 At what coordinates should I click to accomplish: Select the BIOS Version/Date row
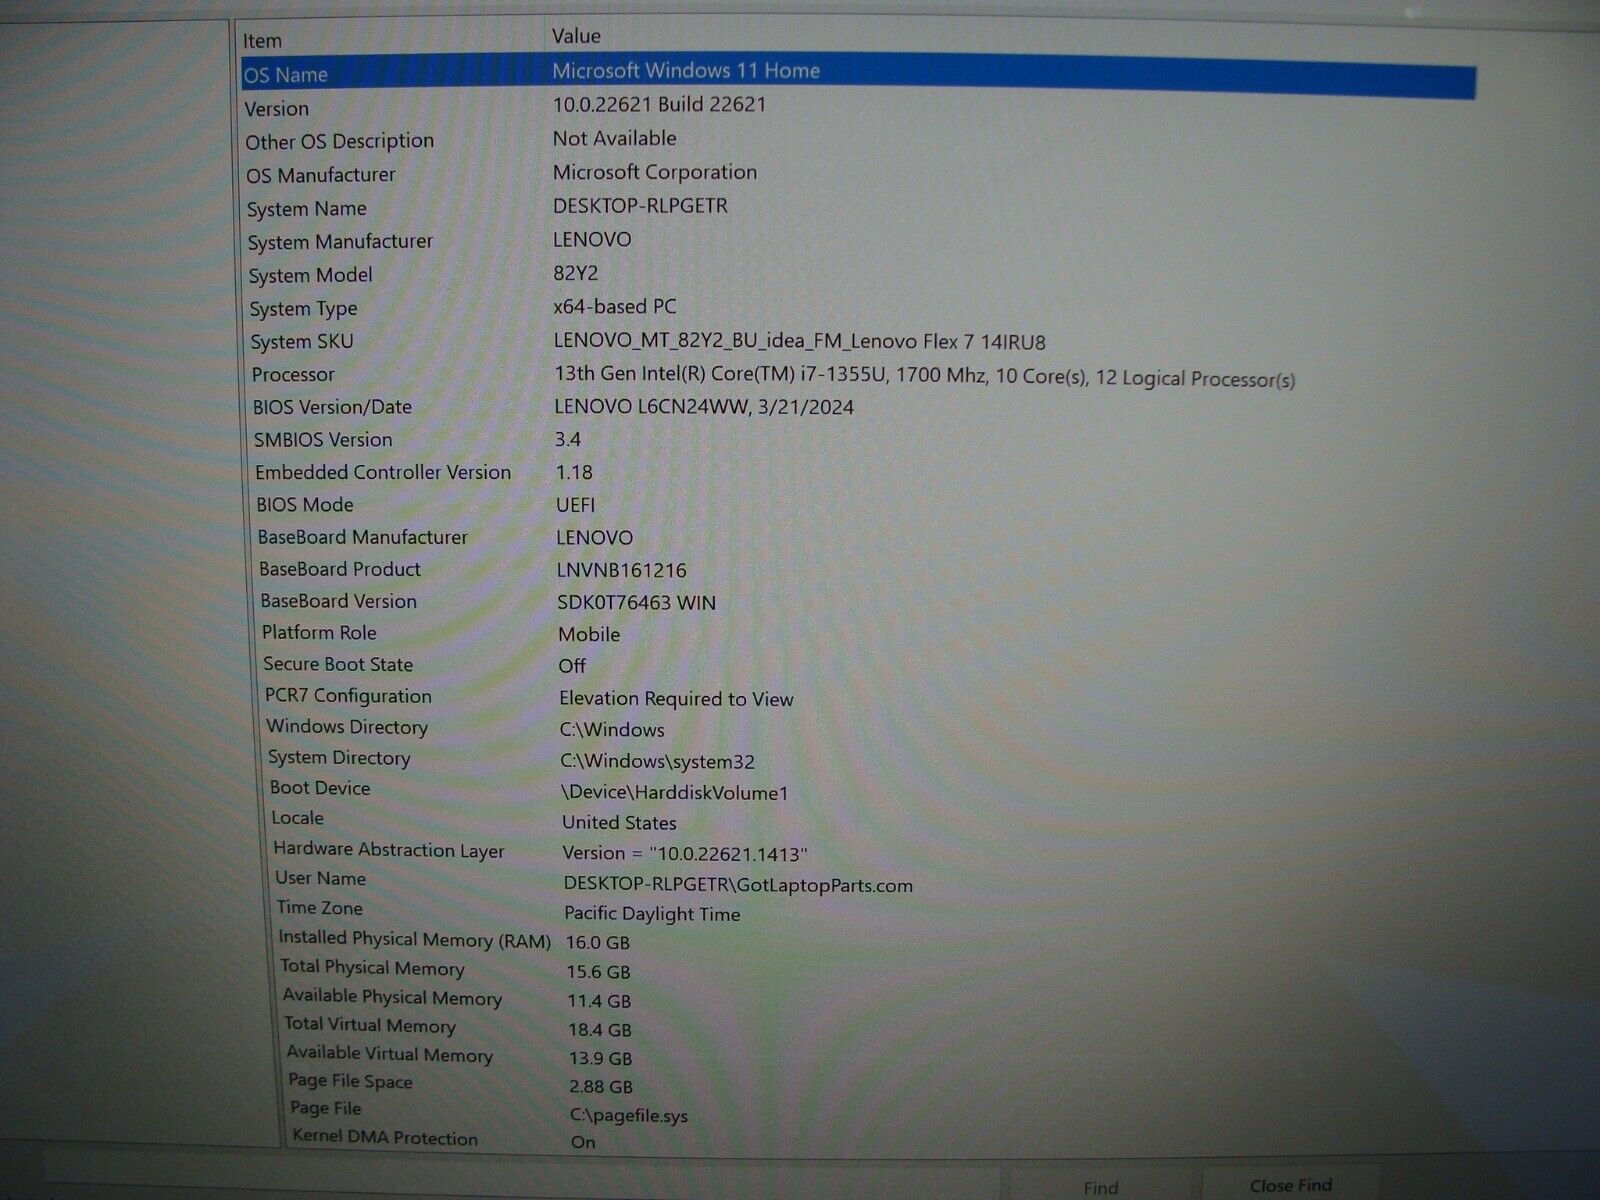(x=332, y=407)
